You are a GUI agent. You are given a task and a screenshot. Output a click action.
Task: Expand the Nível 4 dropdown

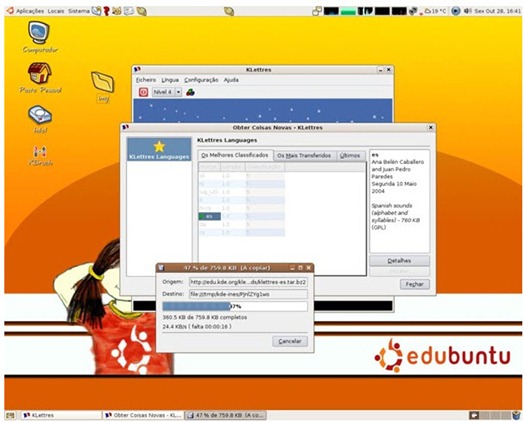pos(179,92)
